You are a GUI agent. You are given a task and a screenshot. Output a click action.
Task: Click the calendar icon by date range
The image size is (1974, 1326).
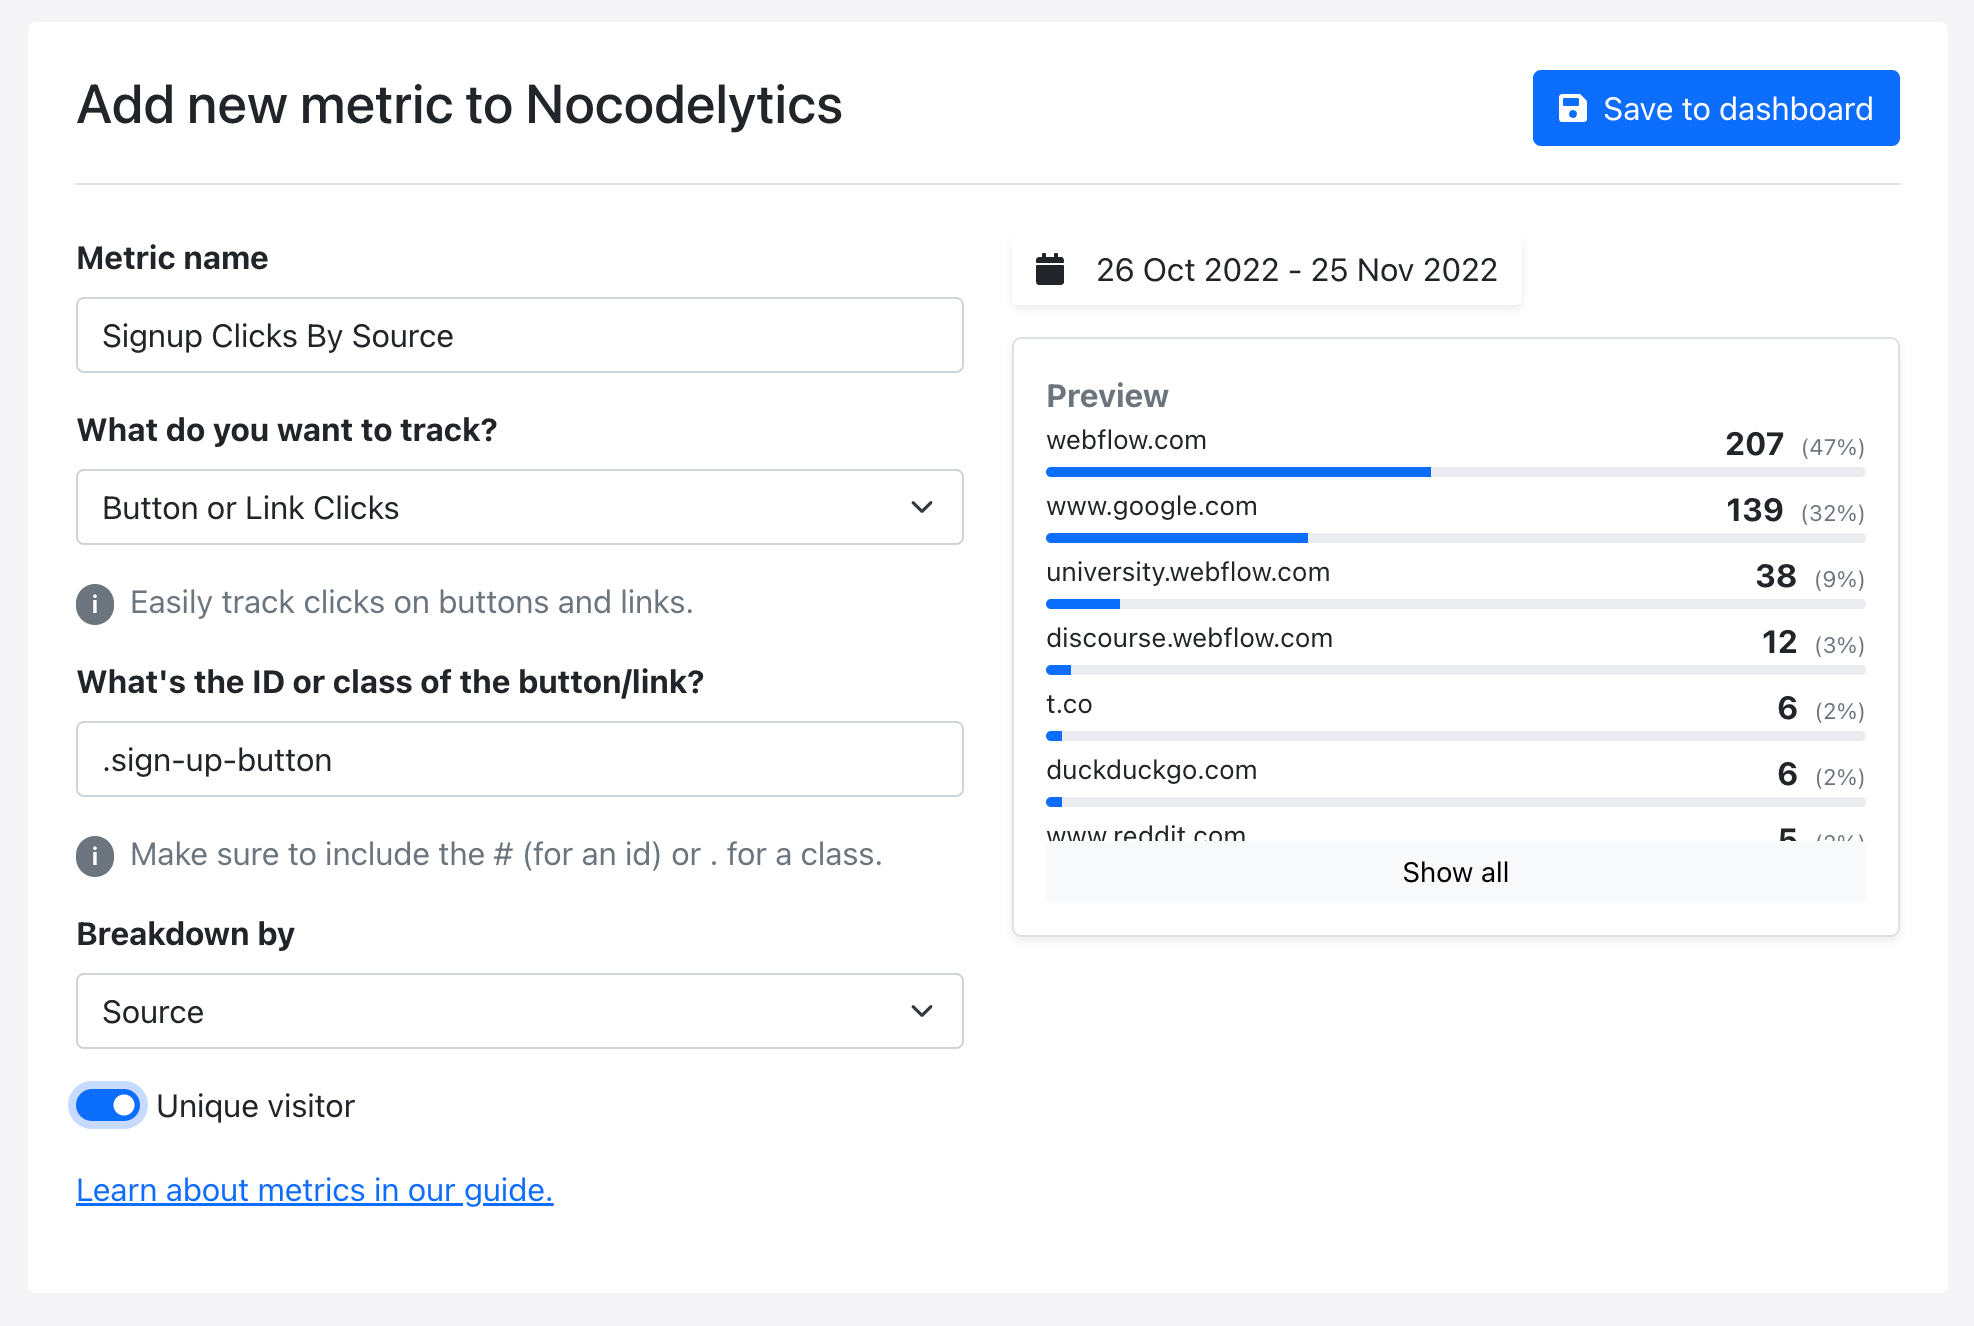1050,270
